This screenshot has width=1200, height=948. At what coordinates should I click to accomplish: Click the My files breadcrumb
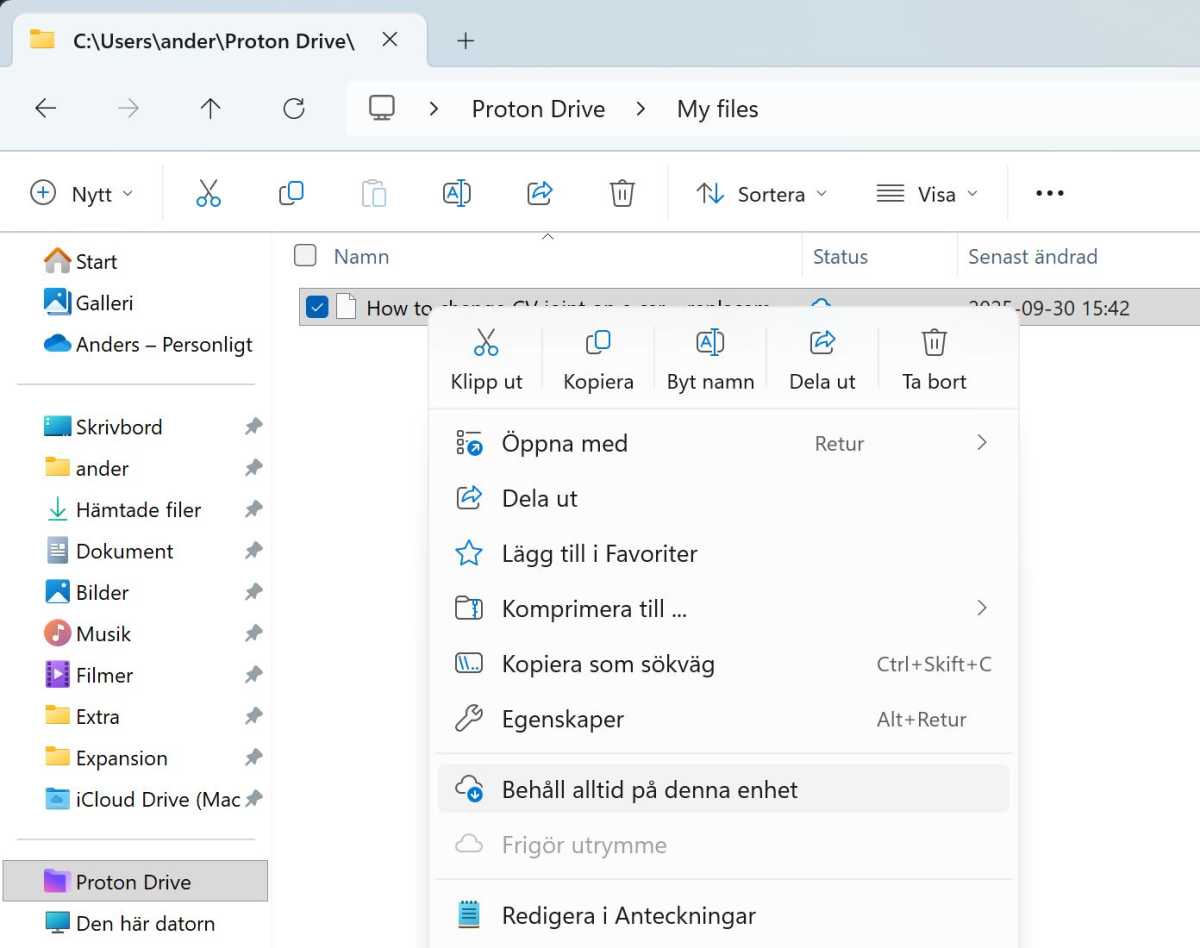[x=717, y=109]
